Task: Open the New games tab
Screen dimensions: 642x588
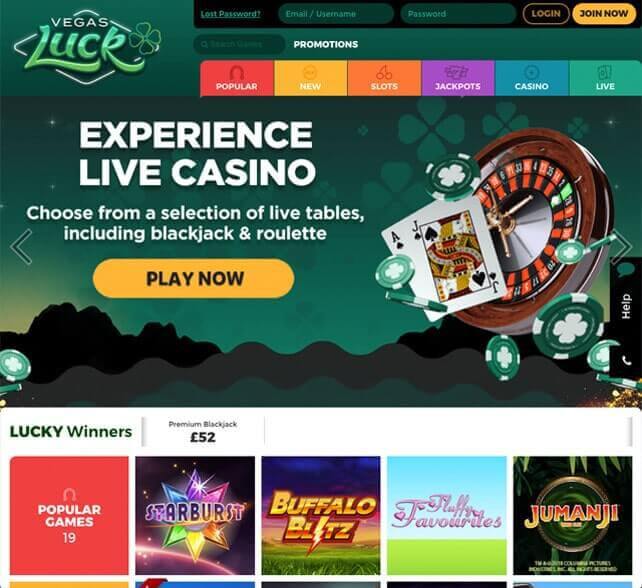Action: [x=310, y=78]
